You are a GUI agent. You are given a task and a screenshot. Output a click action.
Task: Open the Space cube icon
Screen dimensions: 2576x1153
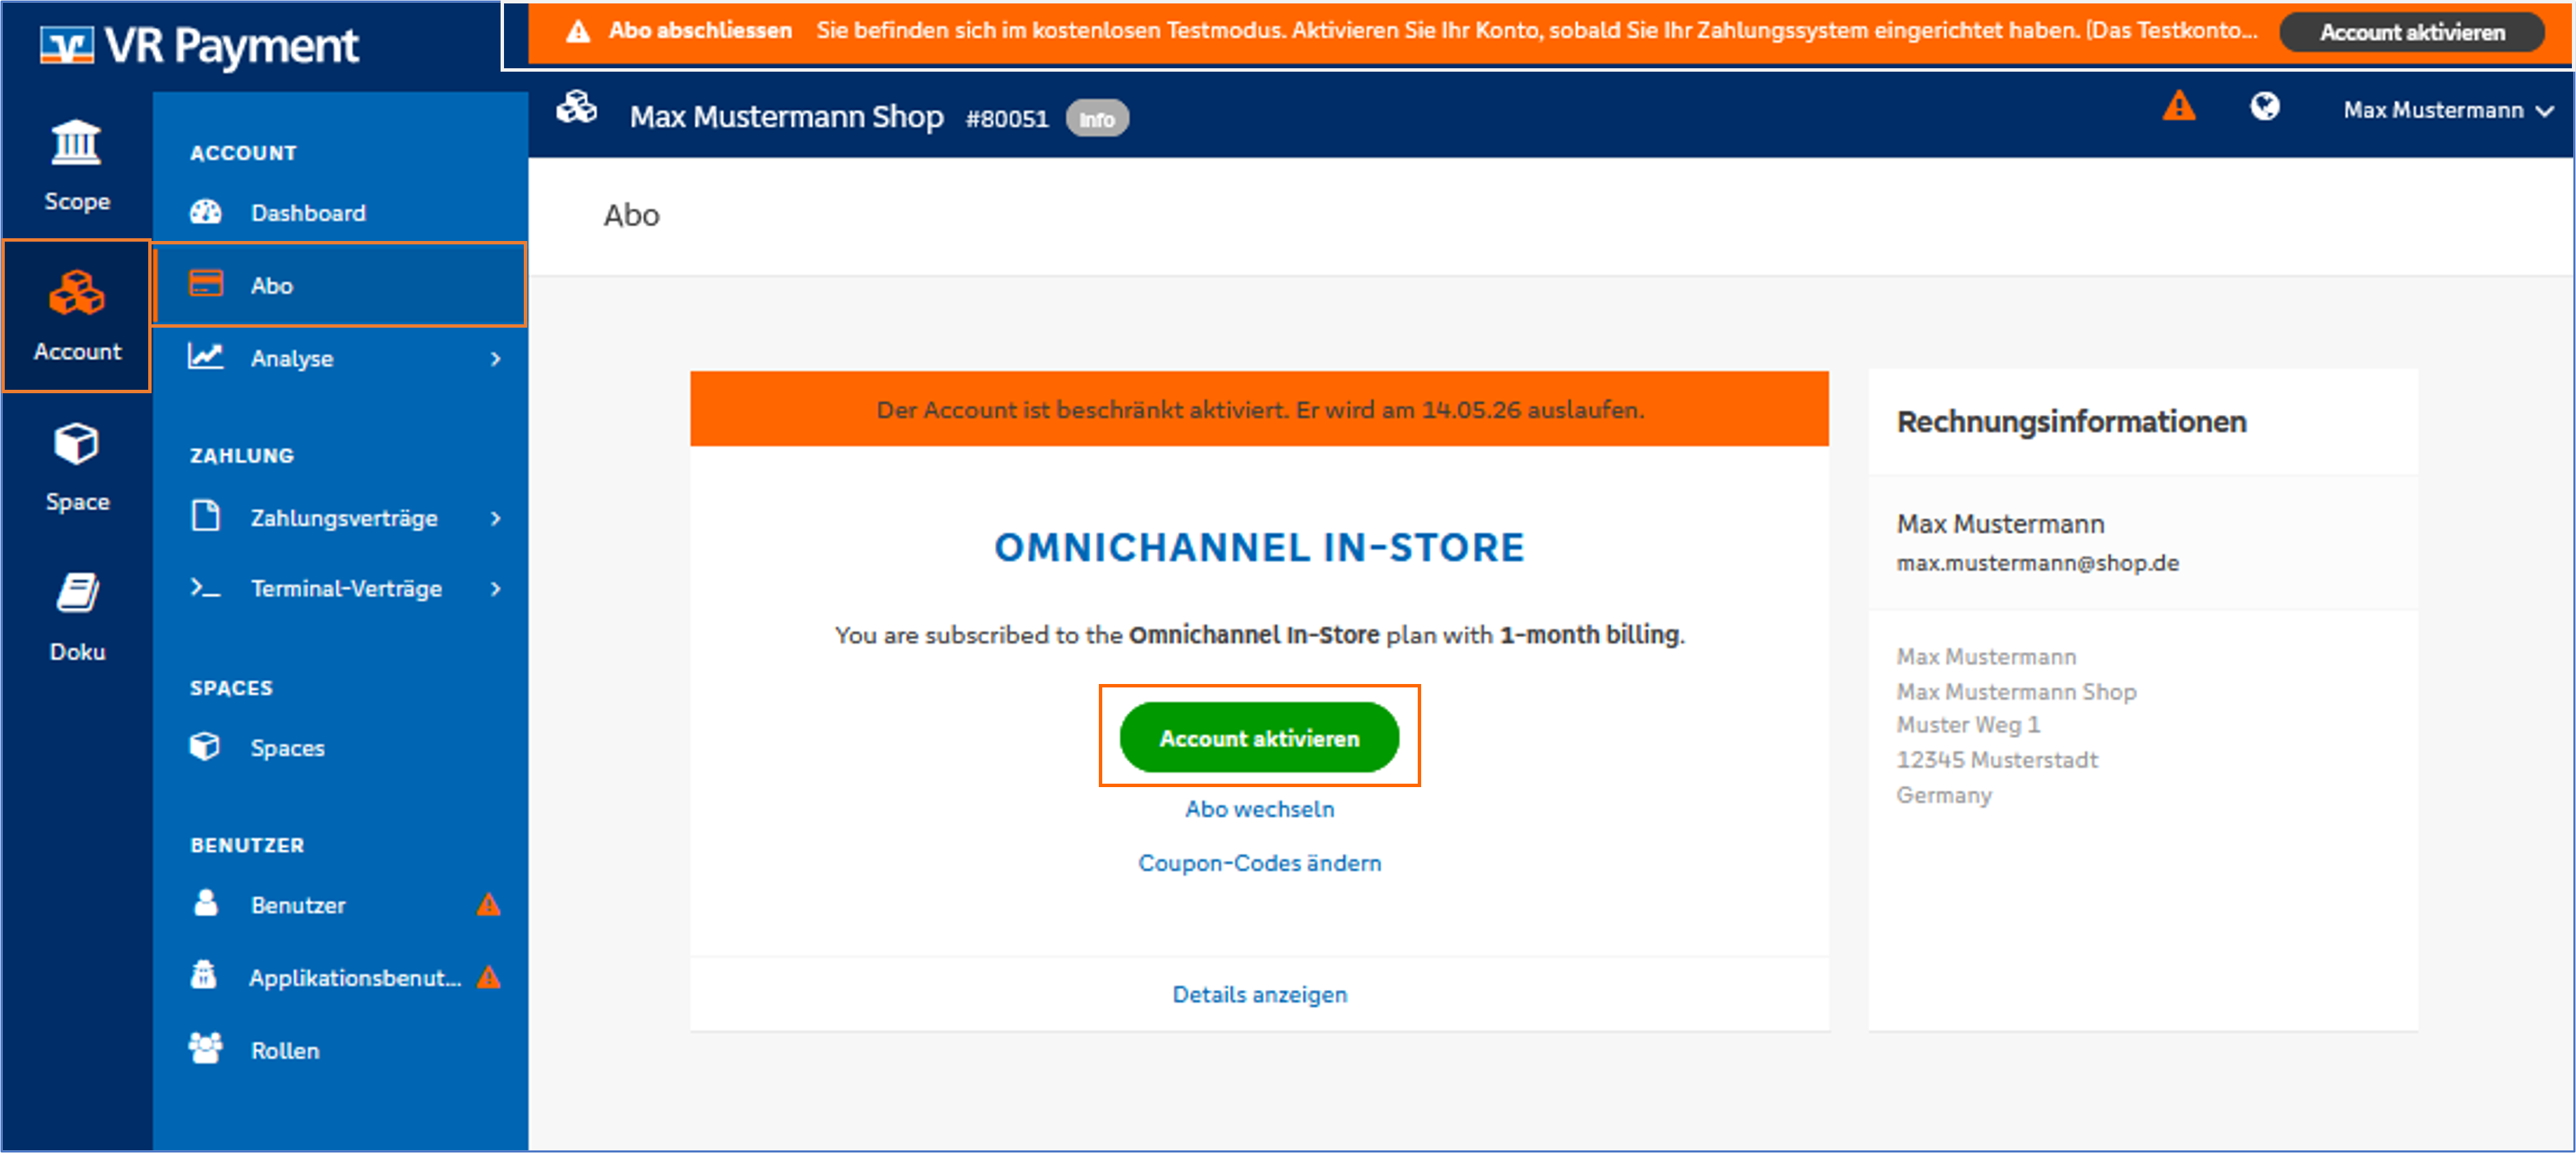(x=76, y=443)
